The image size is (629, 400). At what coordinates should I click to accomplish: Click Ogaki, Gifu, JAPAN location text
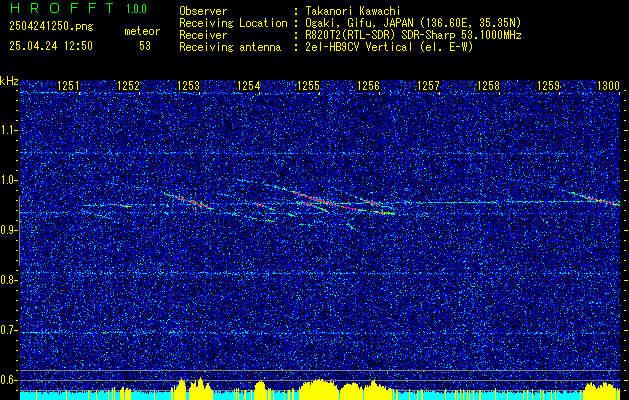tap(413, 23)
